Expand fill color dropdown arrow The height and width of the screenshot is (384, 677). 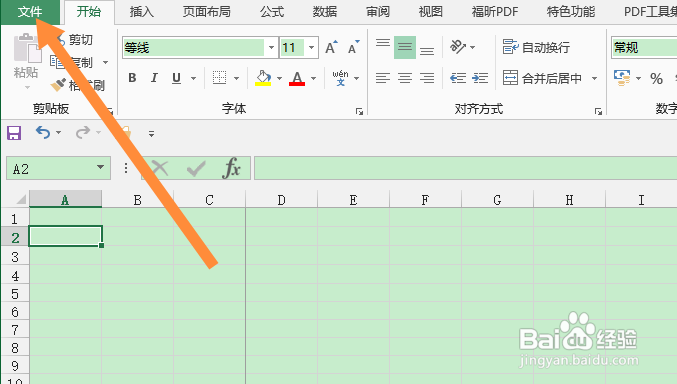[279, 78]
